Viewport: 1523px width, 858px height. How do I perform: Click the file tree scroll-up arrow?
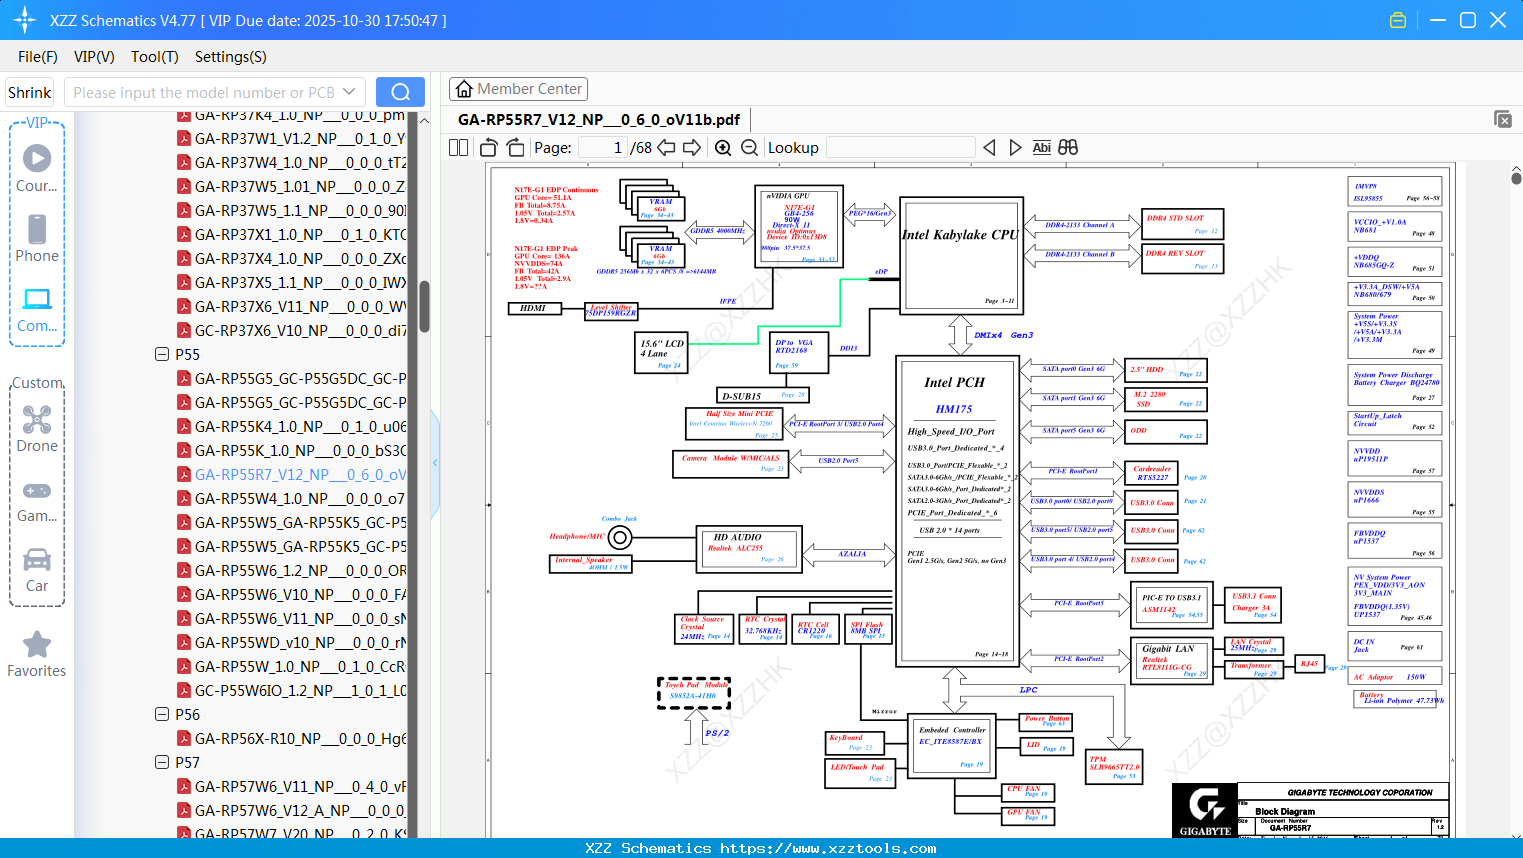pyautogui.click(x=424, y=120)
